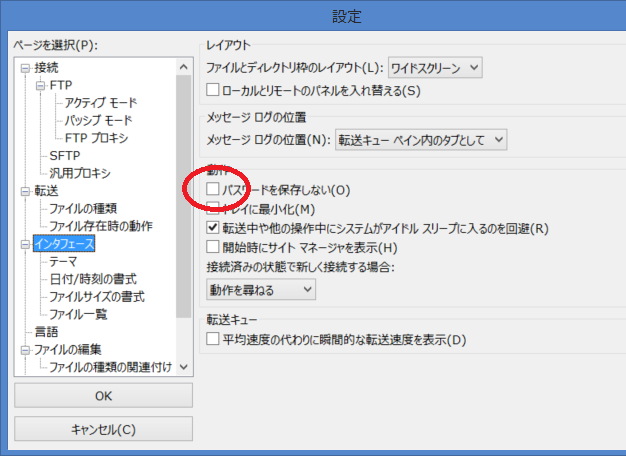The height and width of the screenshot is (456, 626).
Task: Click the page tree scrollbar down arrow
Action: pos(183,367)
